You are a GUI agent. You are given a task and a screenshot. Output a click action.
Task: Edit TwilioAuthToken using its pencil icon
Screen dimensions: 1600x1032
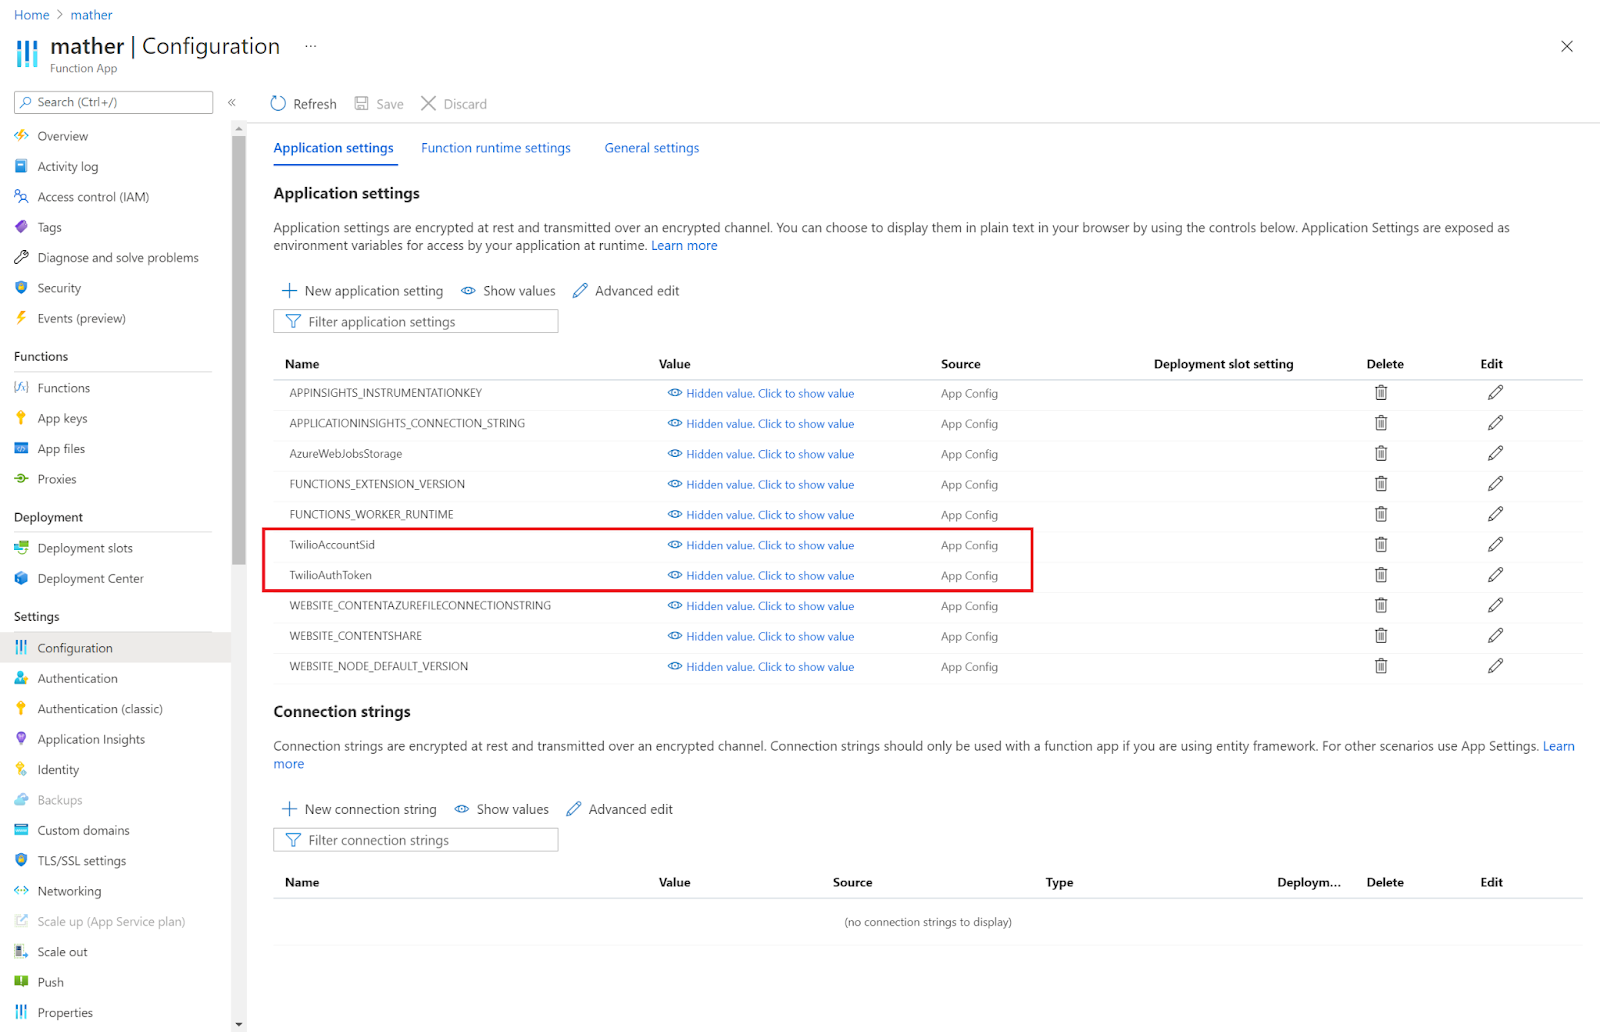1495,574
